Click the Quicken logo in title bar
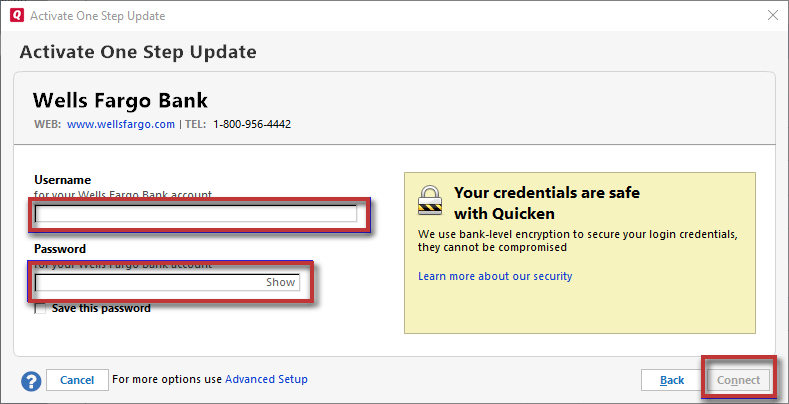 (x=15, y=16)
